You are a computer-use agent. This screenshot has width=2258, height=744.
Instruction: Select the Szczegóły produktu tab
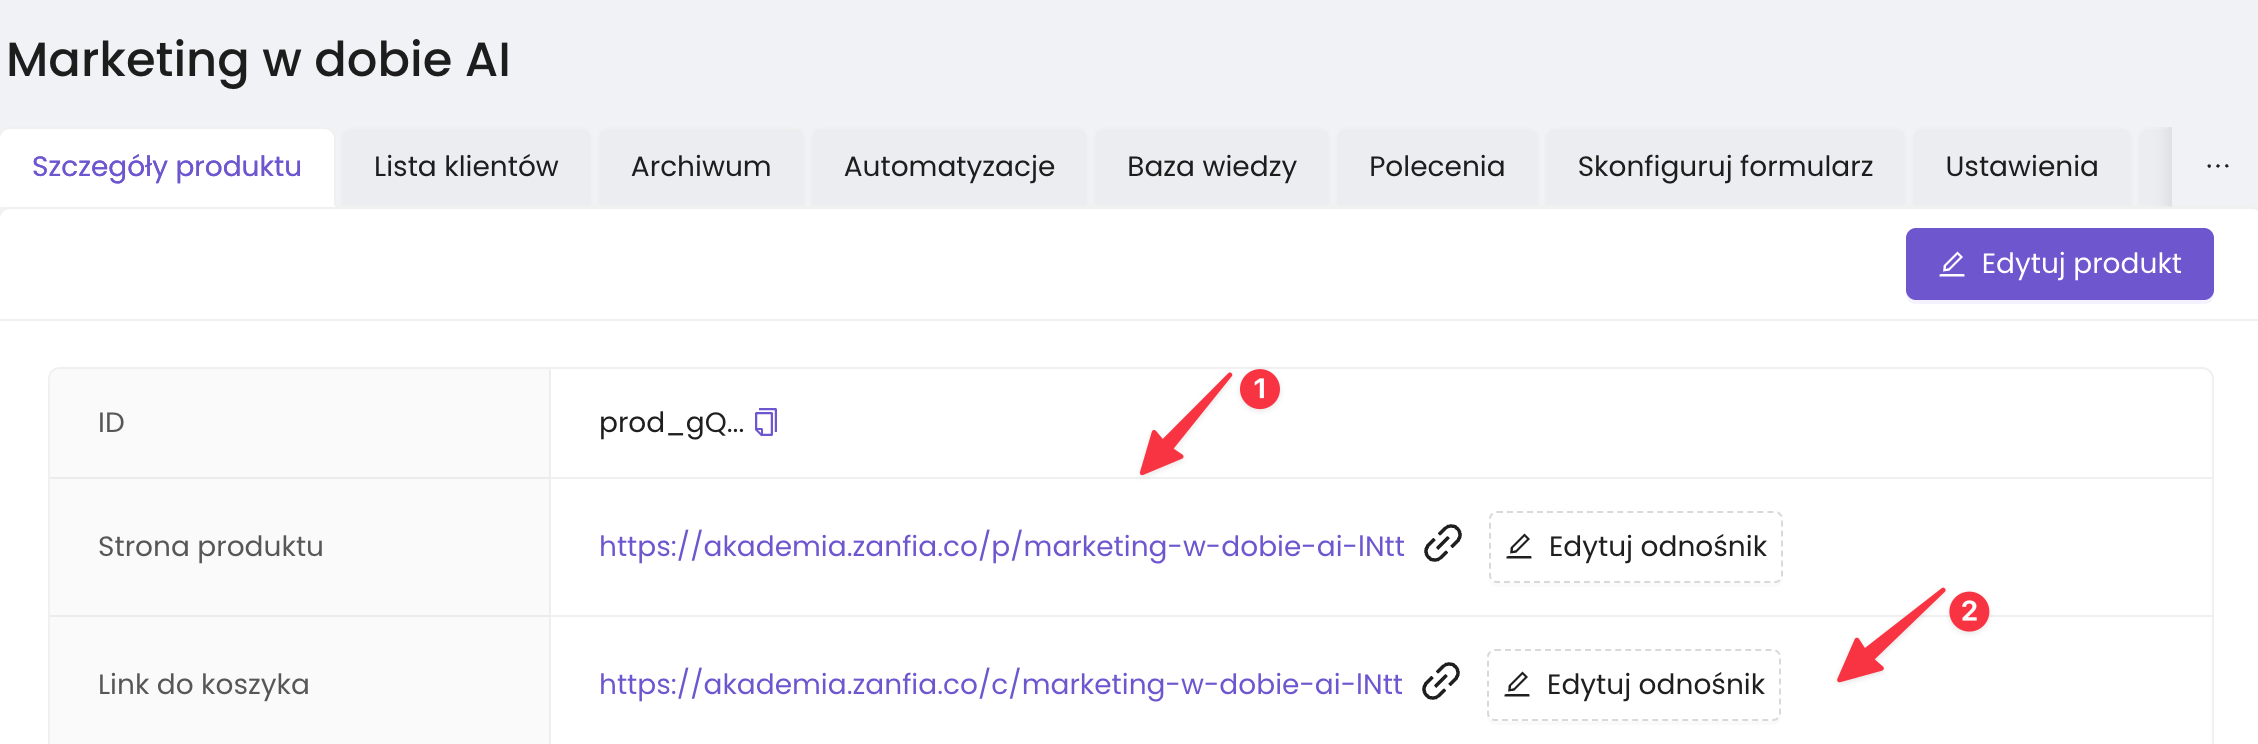tap(167, 167)
